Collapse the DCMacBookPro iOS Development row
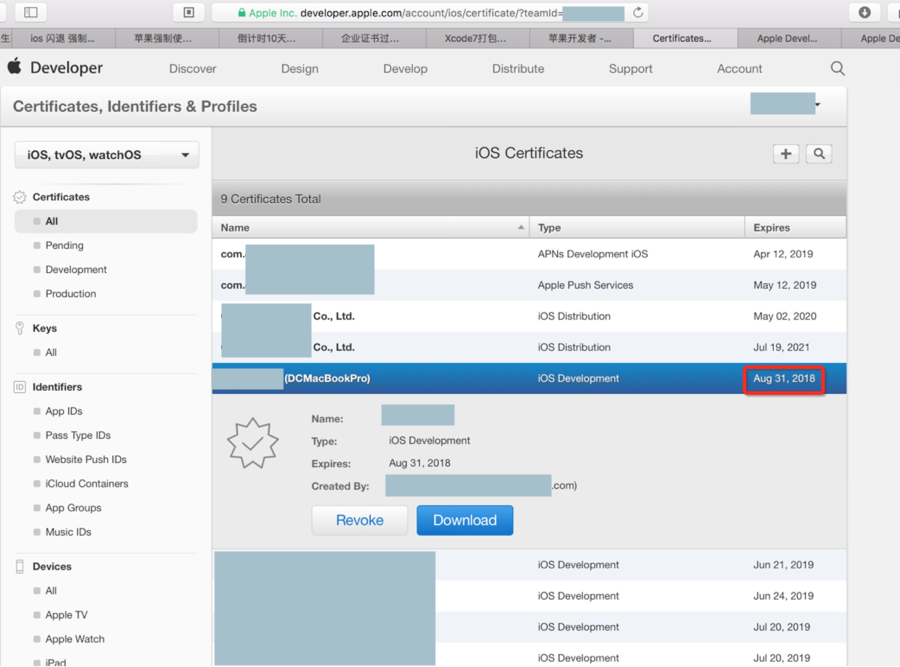The width and height of the screenshot is (900, 667). click(529, 378)
